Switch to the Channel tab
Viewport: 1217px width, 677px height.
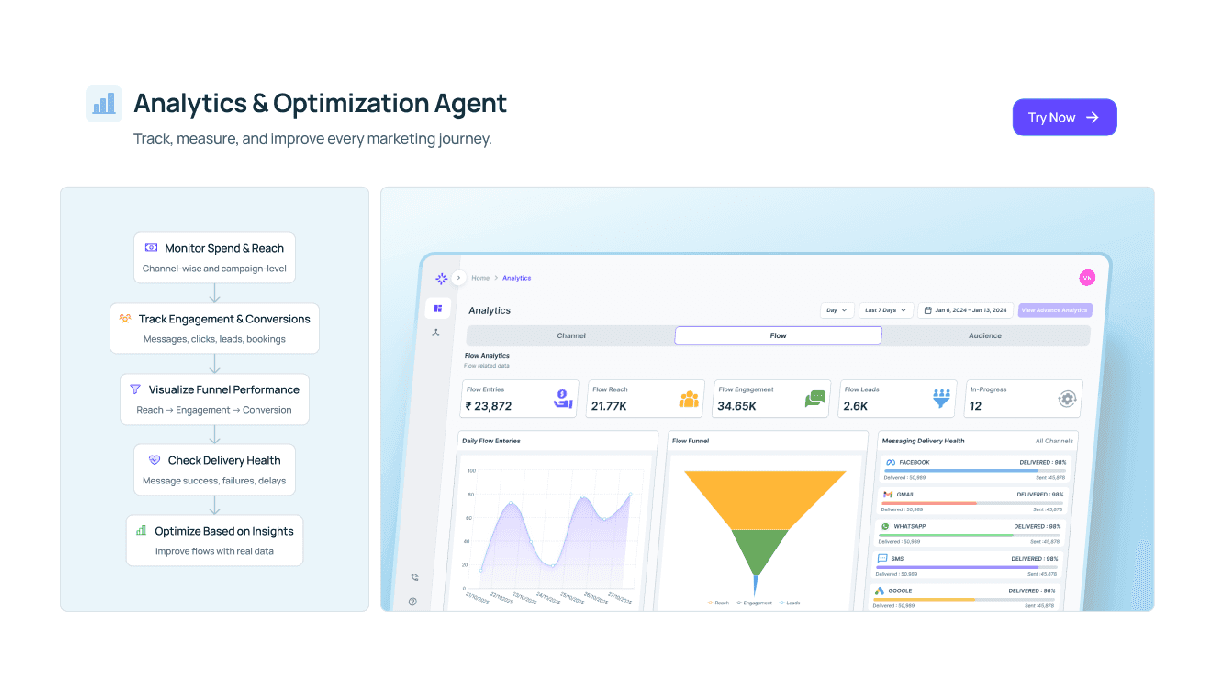tap(571, 336)
